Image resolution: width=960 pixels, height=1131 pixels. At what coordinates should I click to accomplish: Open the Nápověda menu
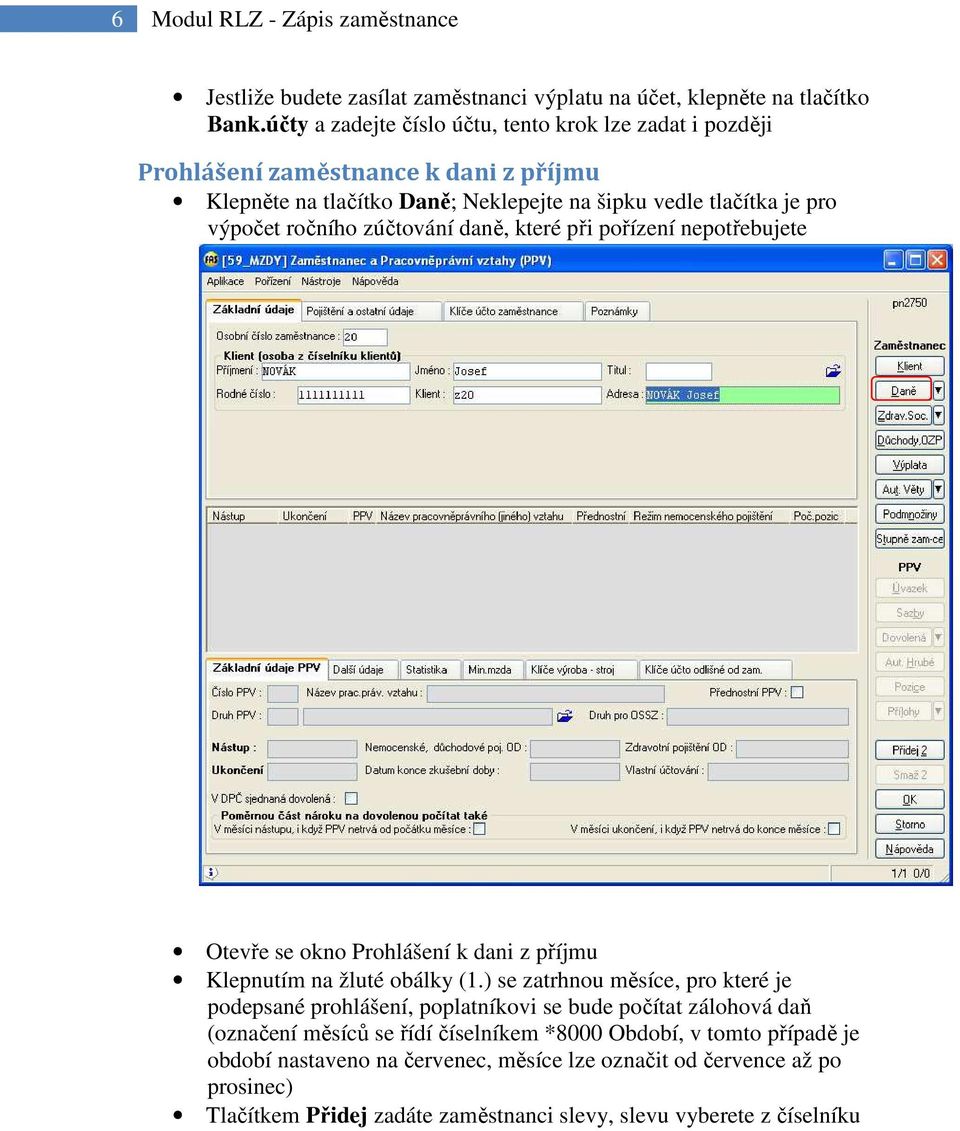375,281
